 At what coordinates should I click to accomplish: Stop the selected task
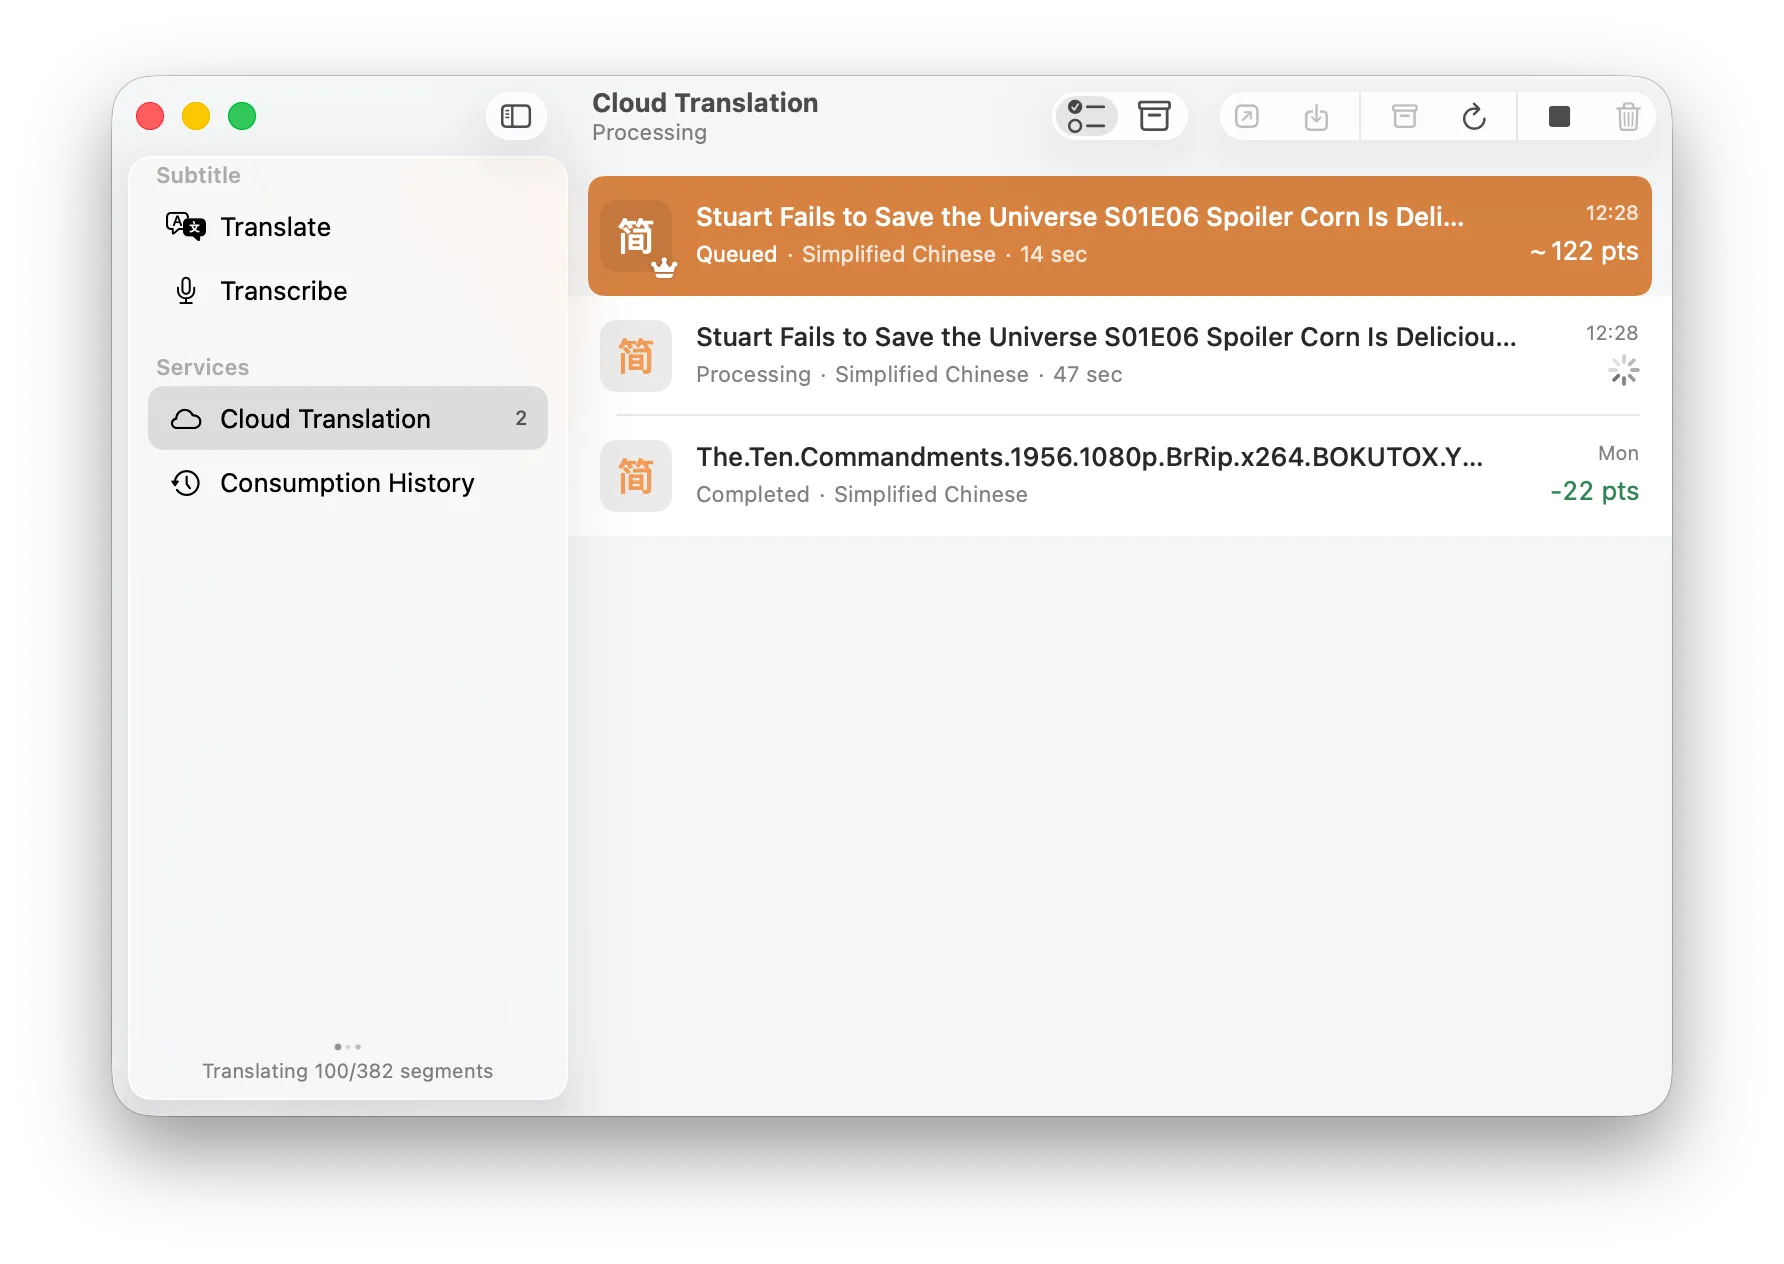click(1559, 117)
